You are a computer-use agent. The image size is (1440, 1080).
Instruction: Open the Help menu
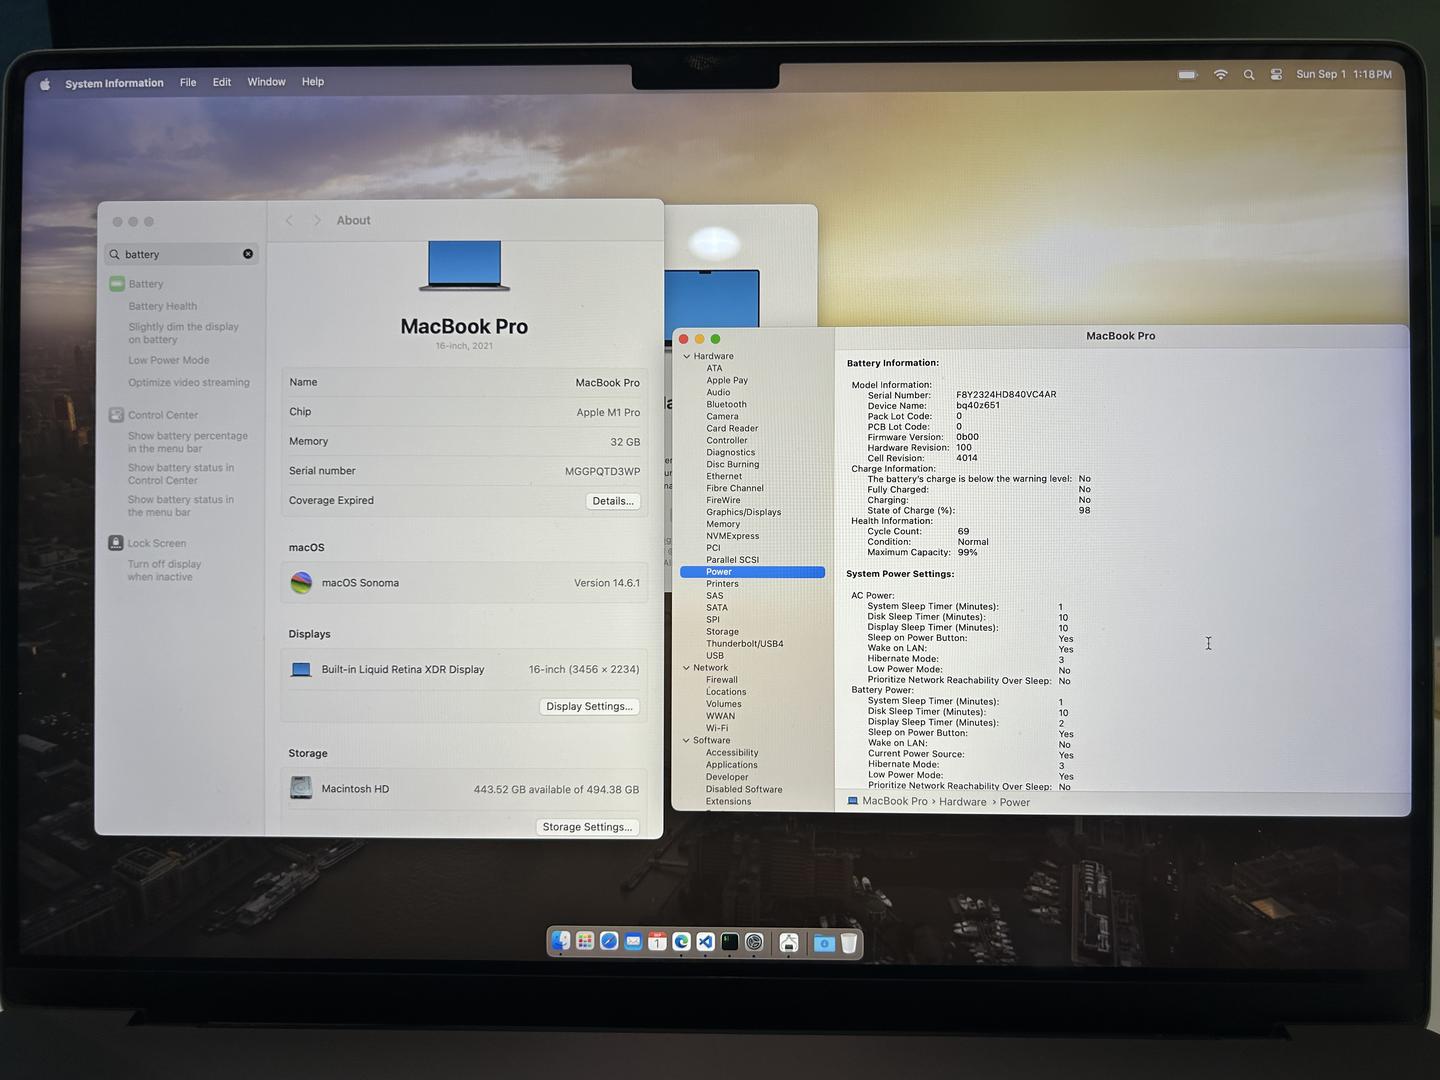pyautogui.click(x=313, y=82)
